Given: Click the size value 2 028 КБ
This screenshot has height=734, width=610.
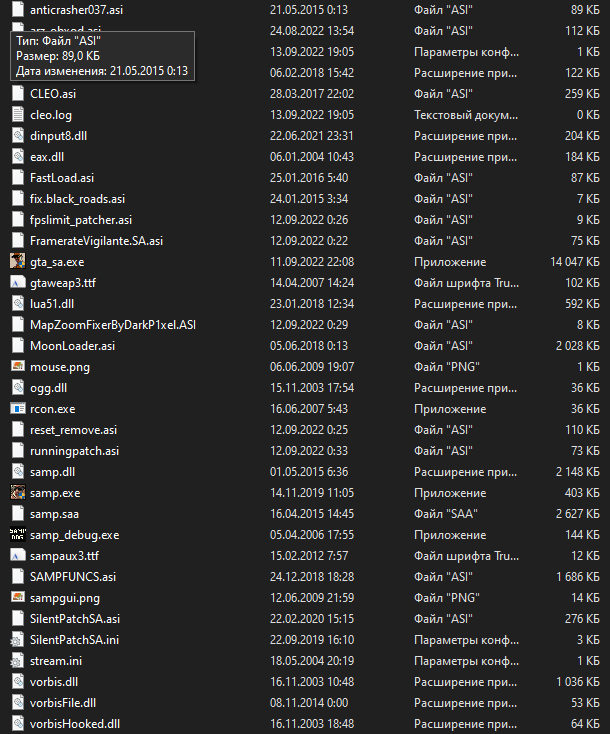Looking at the screenshot, I should (578, 345).
